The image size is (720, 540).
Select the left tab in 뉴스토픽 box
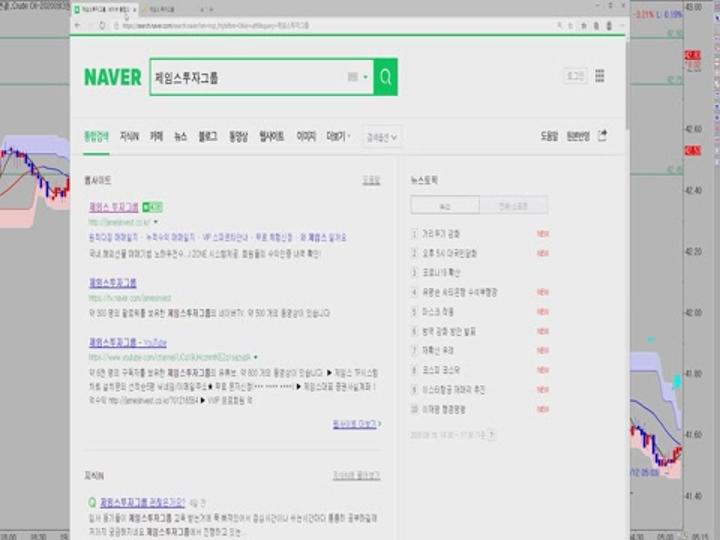click(x=445, y=205)
